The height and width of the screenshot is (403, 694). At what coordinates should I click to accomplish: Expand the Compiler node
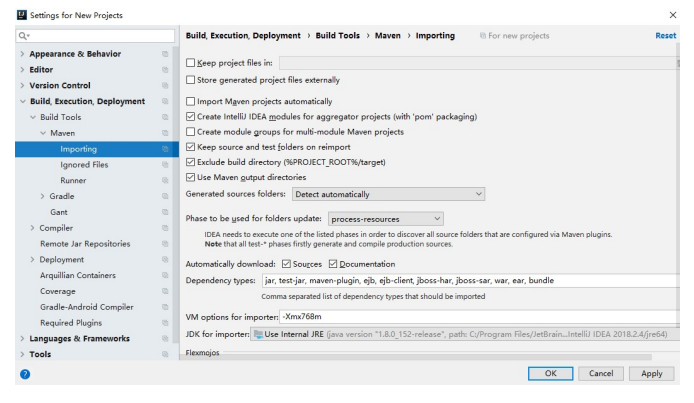point(32,228)
